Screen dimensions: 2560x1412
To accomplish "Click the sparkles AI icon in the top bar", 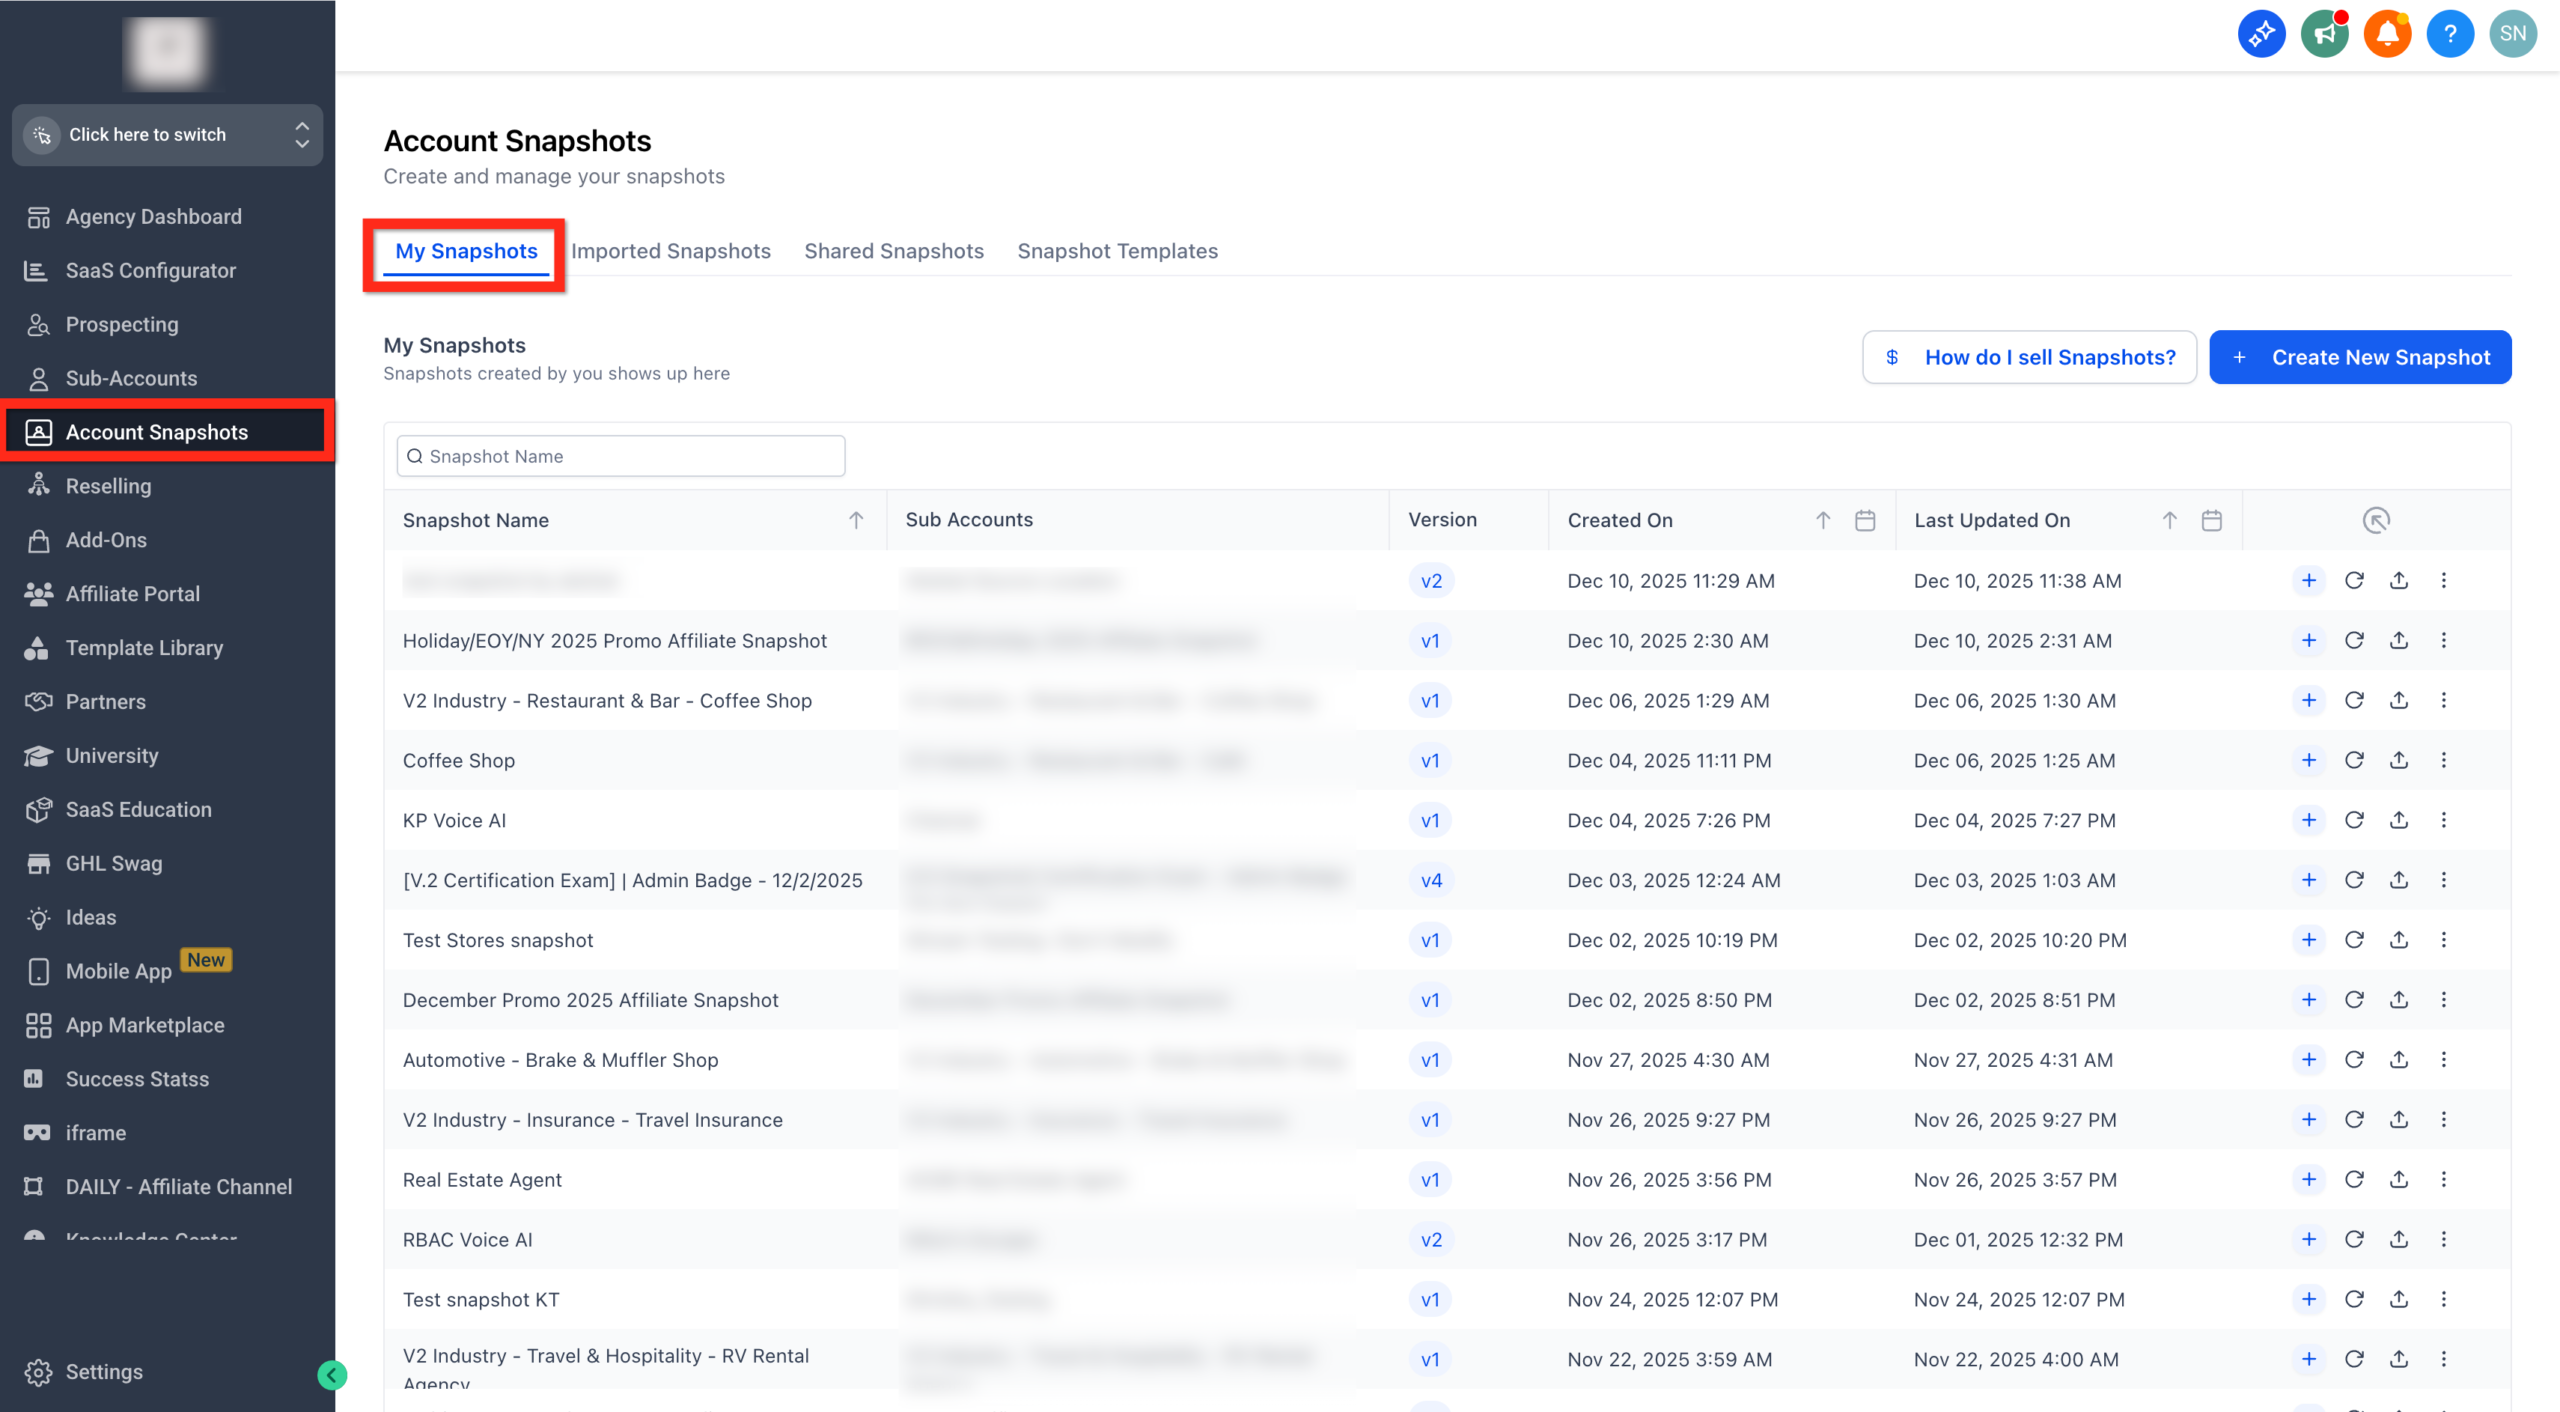I will [2261, 33].
